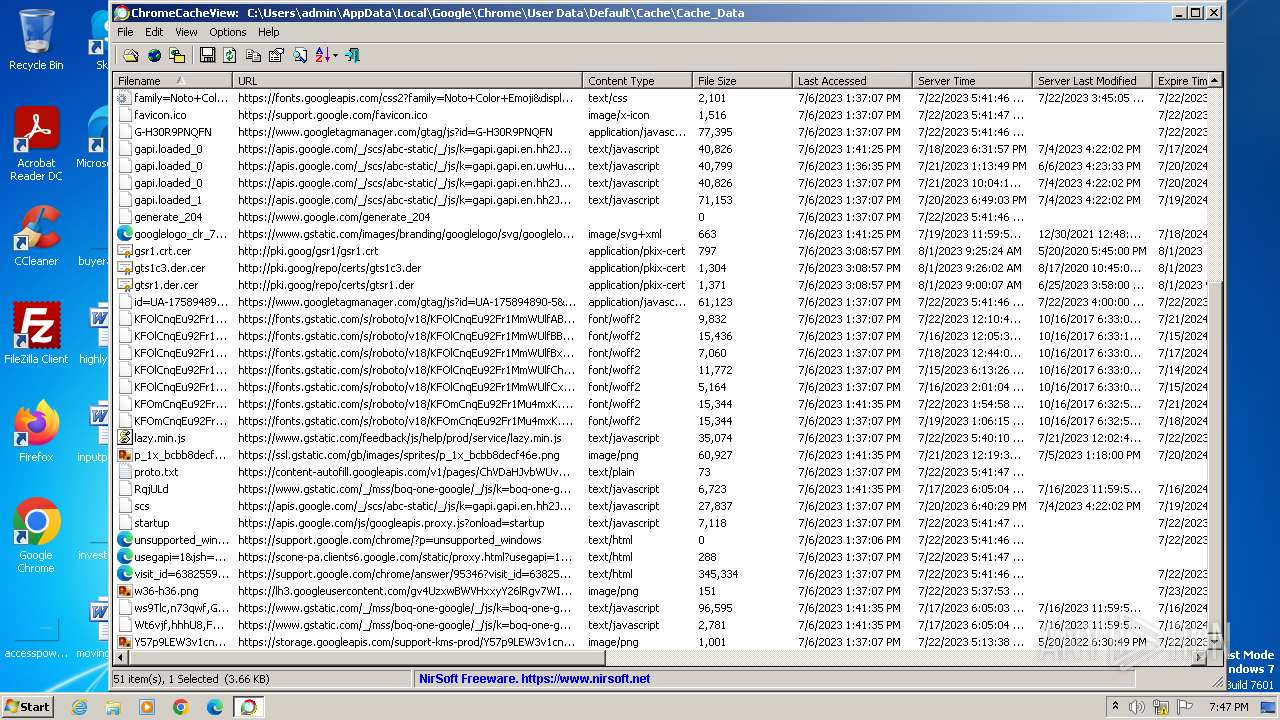Open Microsoft Edge from the taskbar
This screenshot has height=720, width=1280.
(x=214, y=707)
